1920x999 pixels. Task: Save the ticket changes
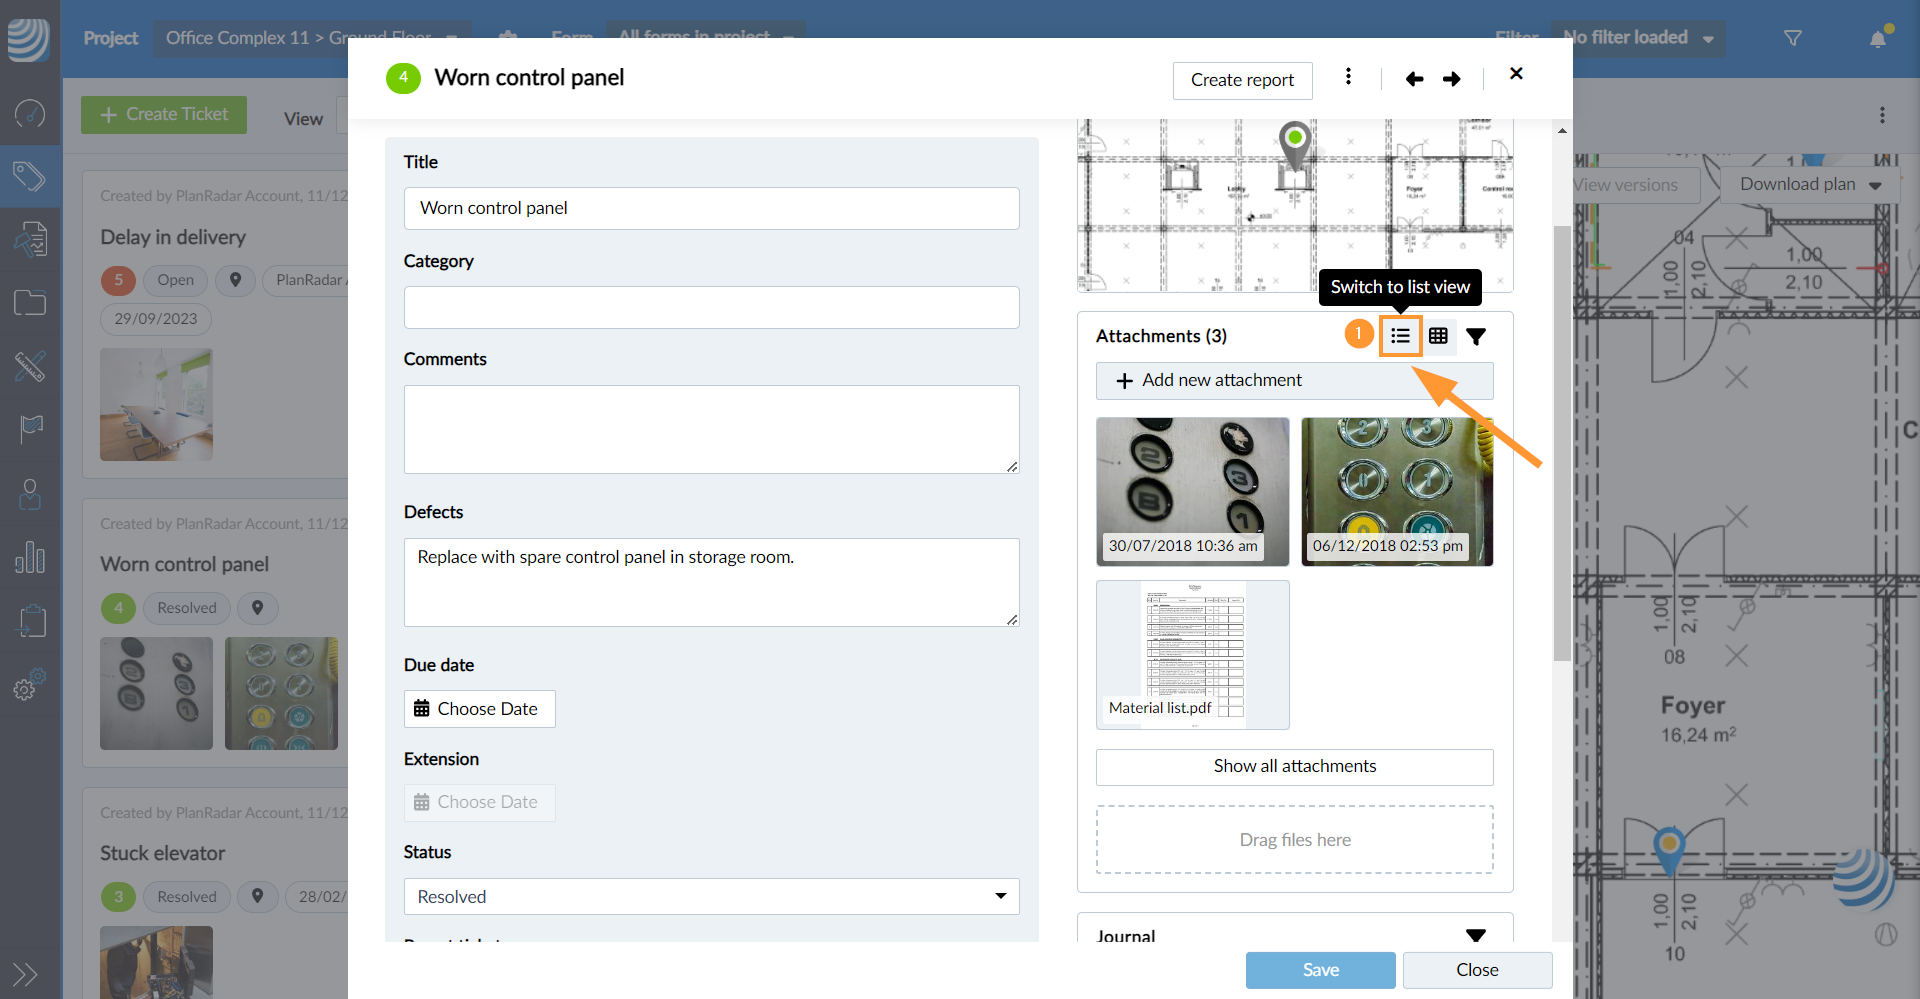click(x=1320, y=970)
